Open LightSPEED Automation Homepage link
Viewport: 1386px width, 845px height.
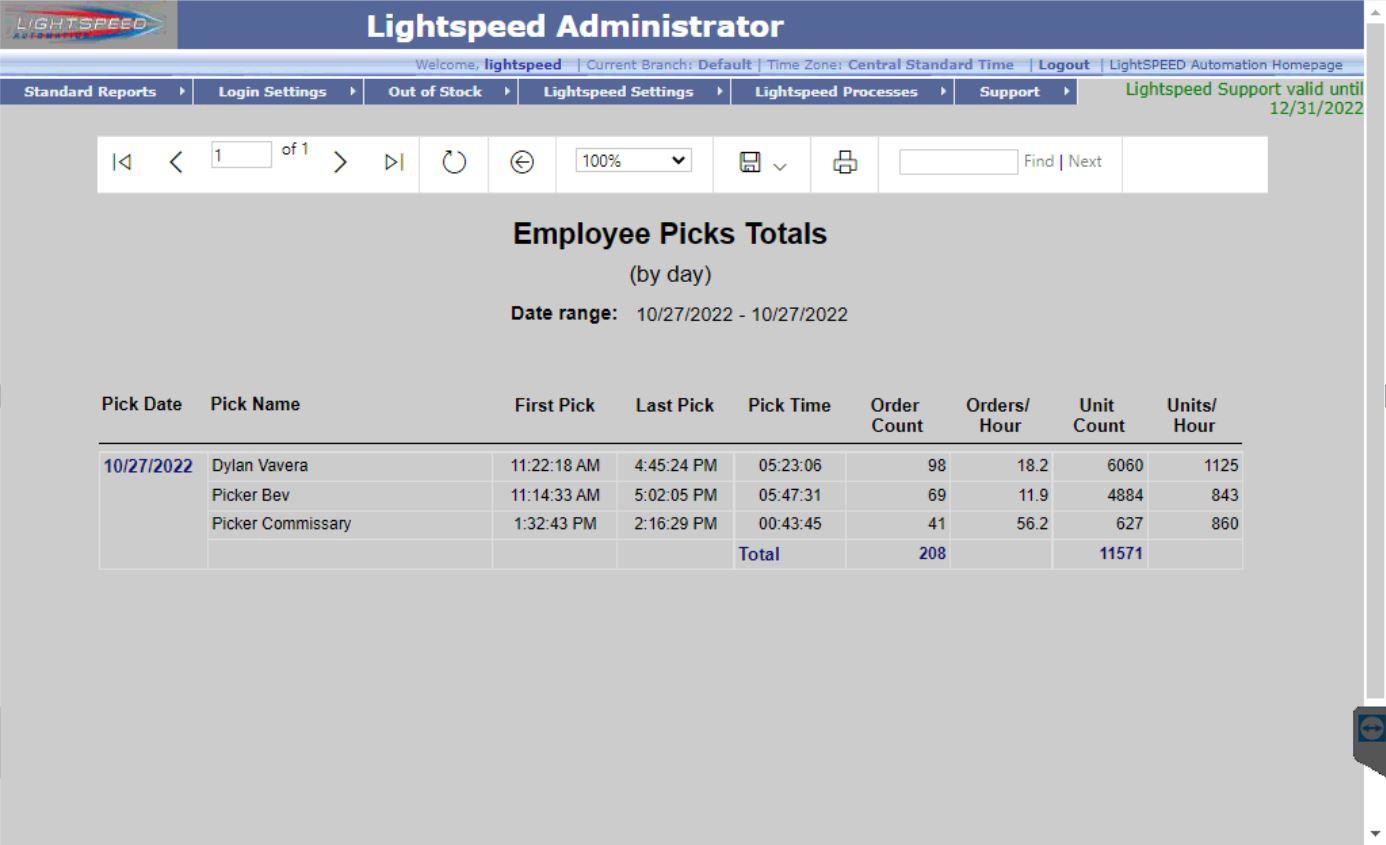point(1226,65)
